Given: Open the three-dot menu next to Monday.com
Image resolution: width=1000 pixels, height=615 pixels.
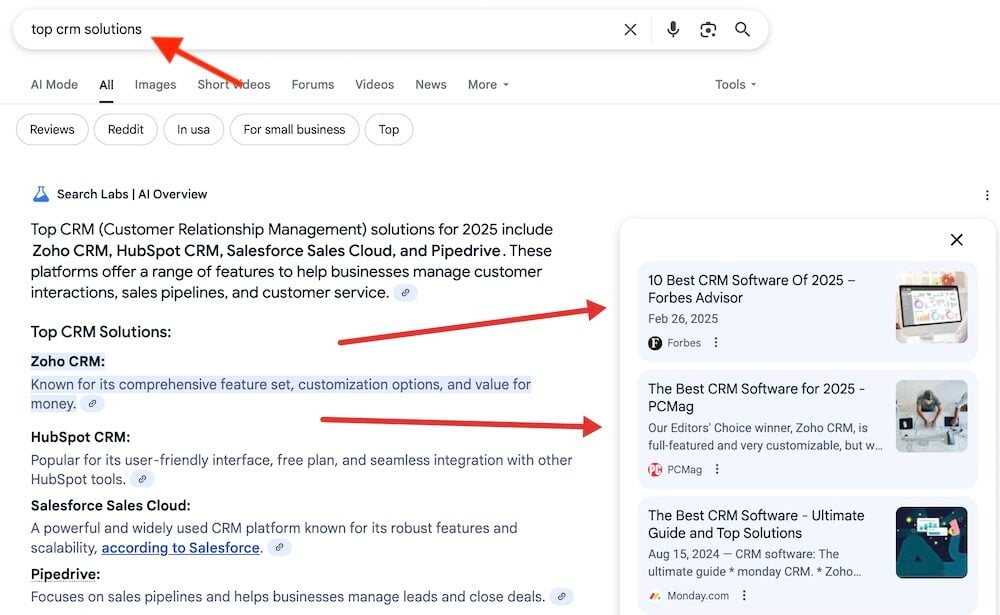Looking at the screenshot, I should point(744,595).
